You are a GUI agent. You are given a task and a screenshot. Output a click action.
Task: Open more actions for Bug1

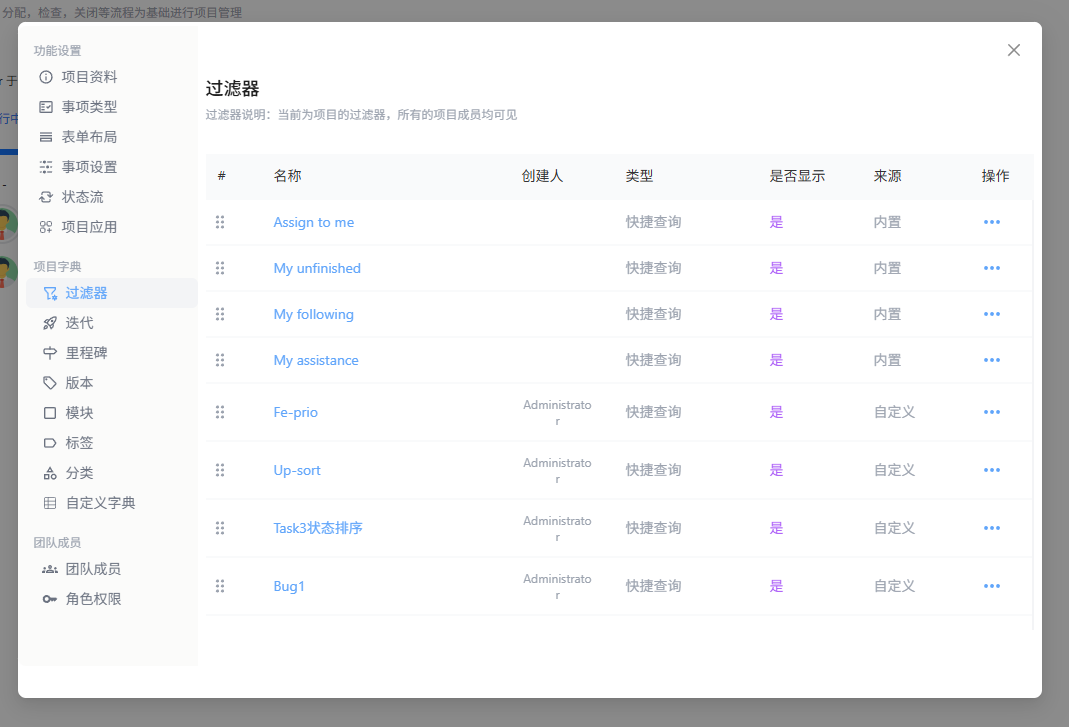992,586
